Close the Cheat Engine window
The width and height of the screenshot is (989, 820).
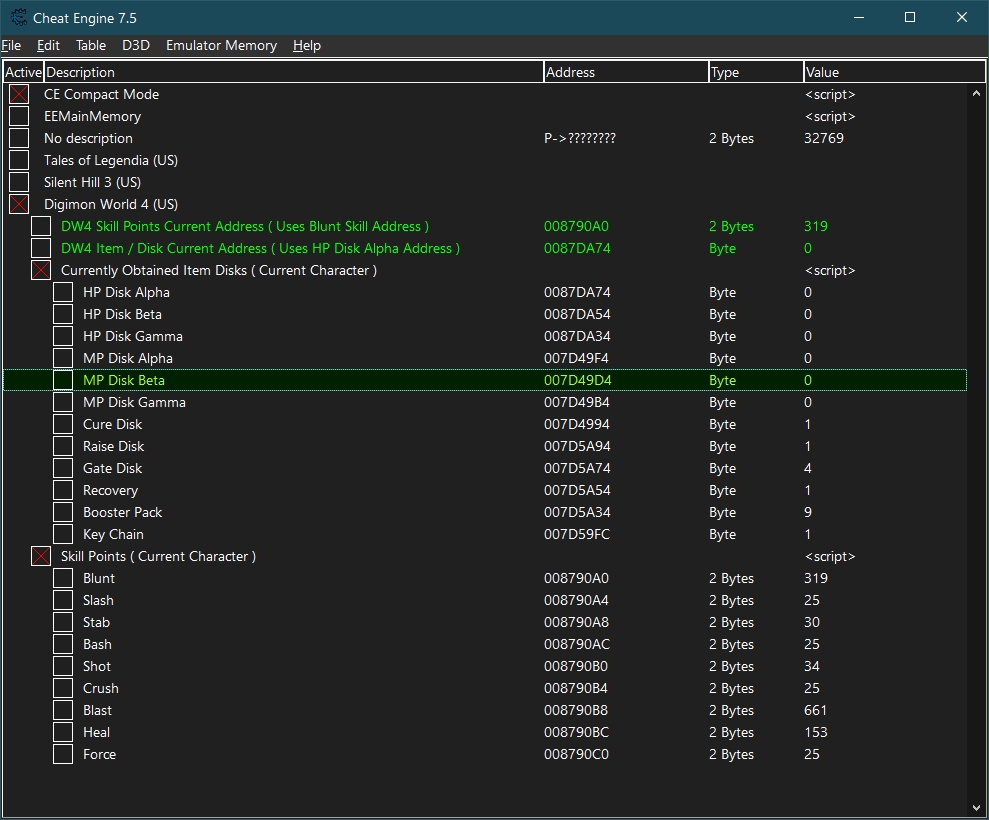pos(961,18)
